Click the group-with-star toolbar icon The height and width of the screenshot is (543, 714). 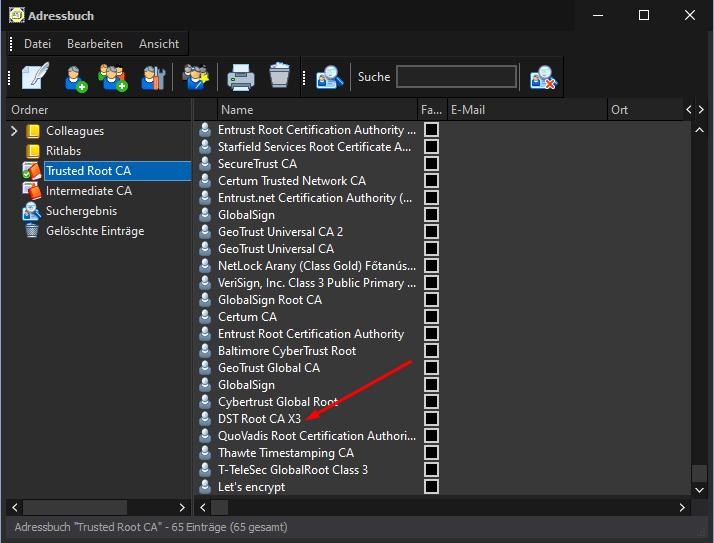click(x=195, y=77)
